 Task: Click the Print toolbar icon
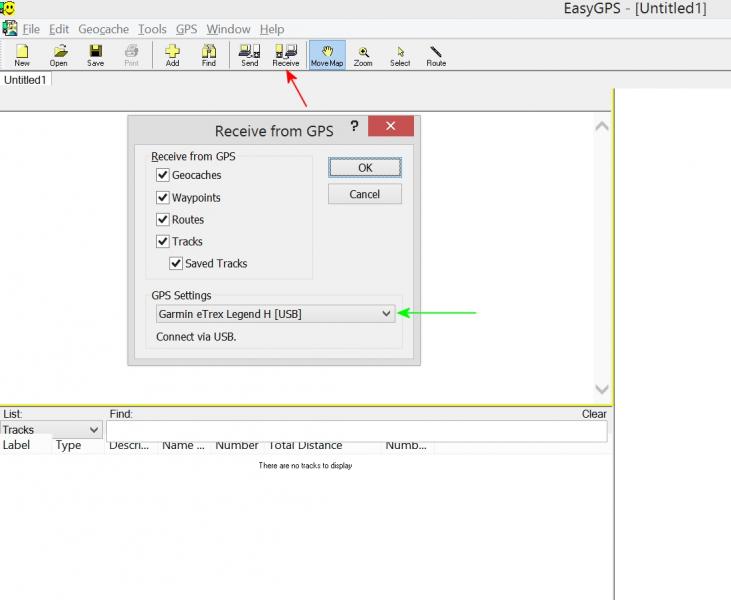coord(131,55)
